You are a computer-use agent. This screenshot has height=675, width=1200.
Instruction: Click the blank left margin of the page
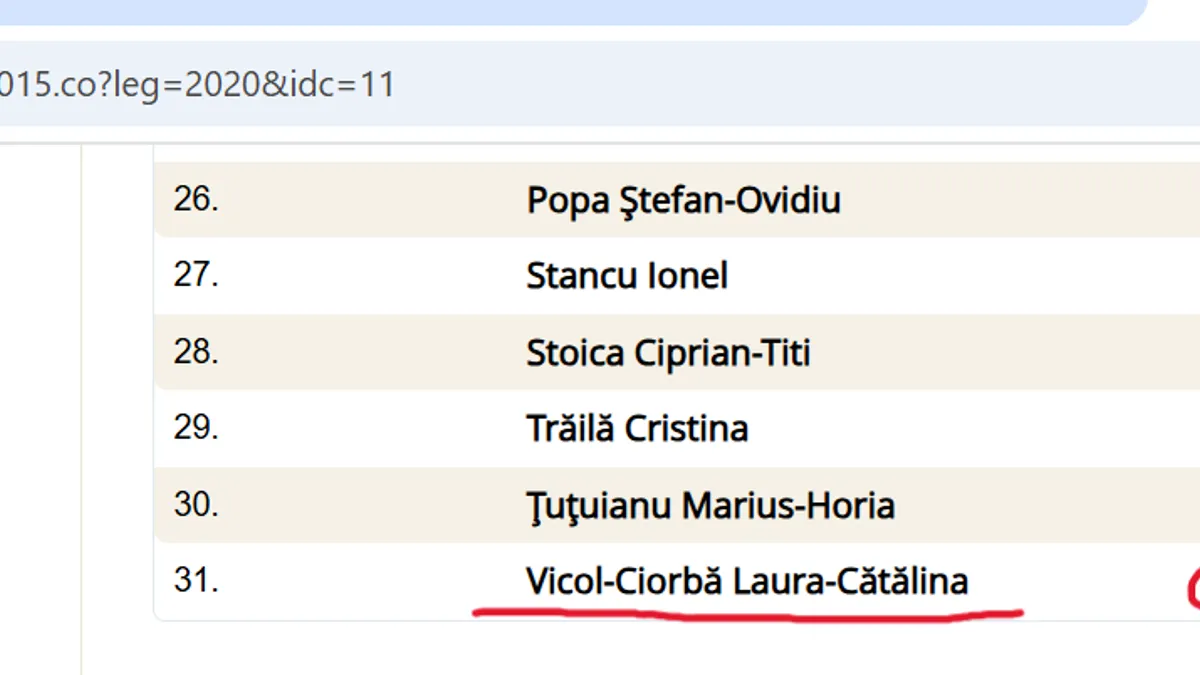pos(40,400)
